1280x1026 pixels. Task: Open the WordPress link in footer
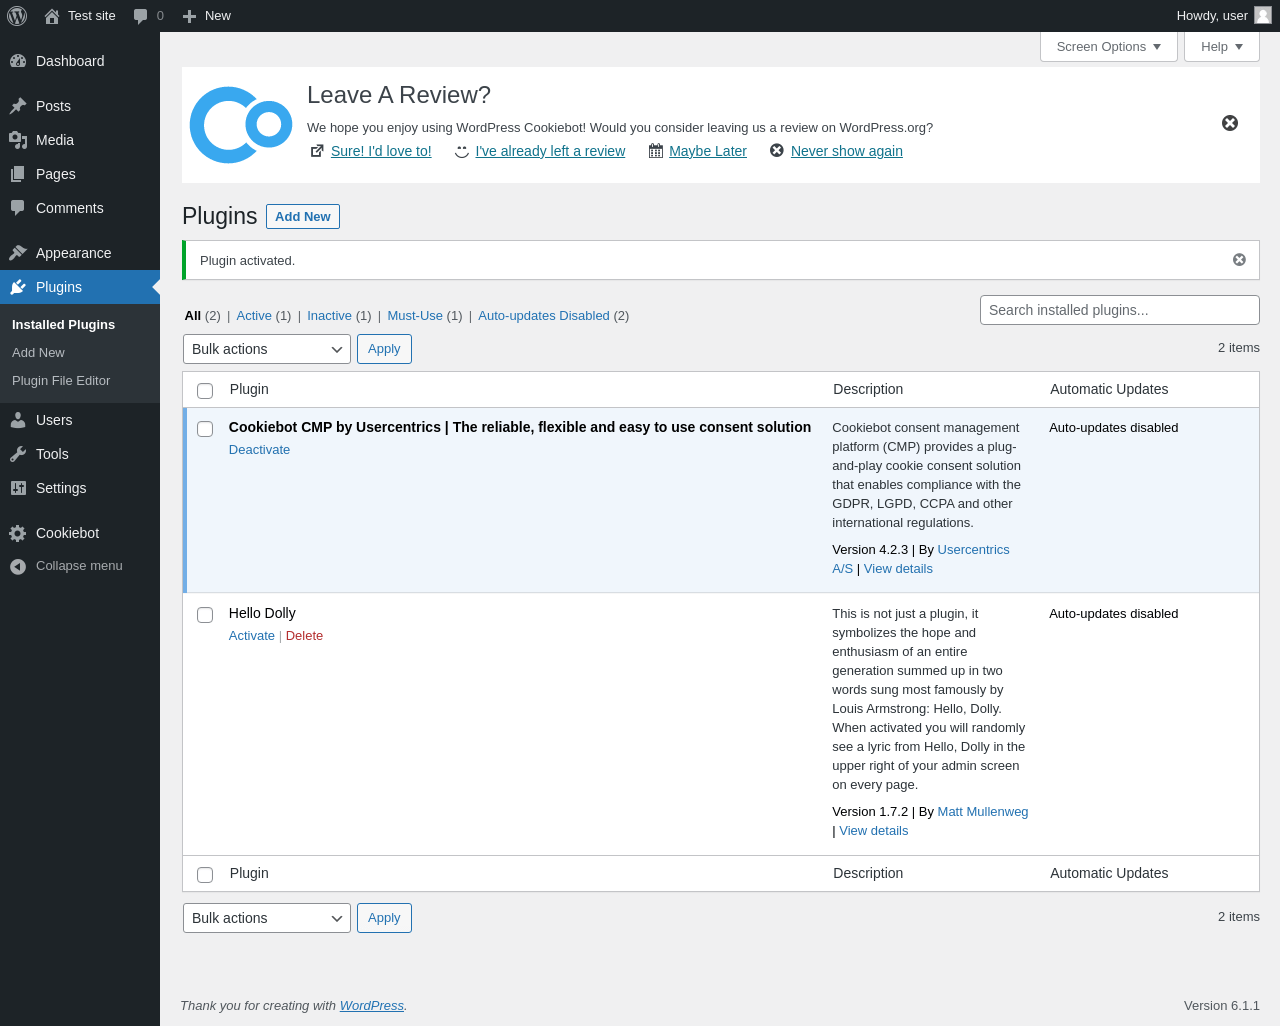(x=372, y=1006)
